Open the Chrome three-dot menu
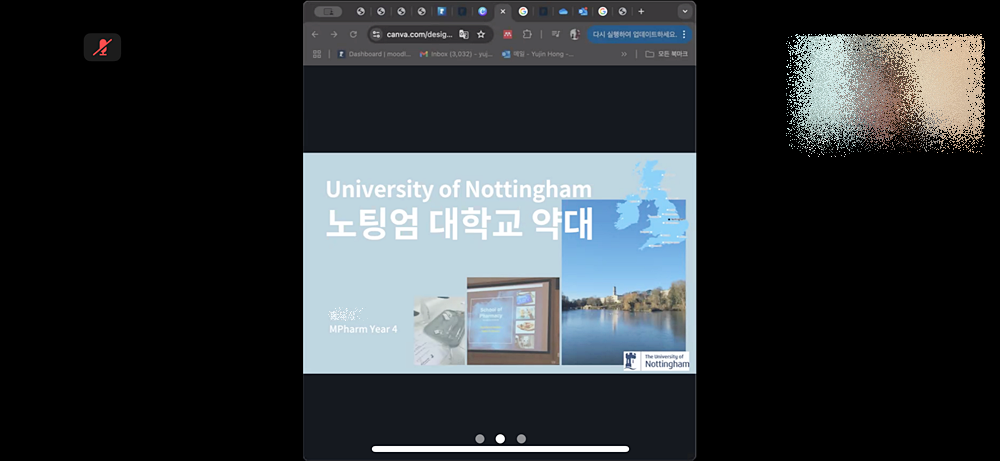The width and height of the screenshot is (1000, 461). pyautogui.click(x=684, y=34)
